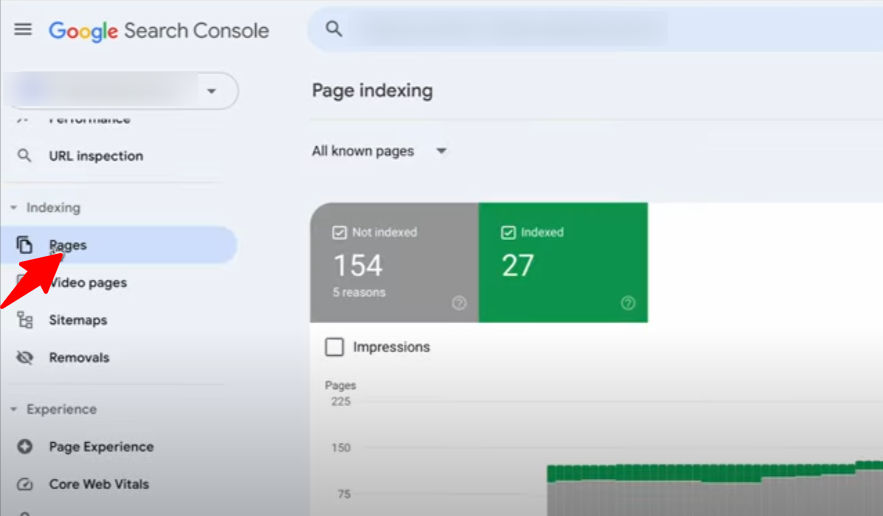Viewport: 883px width, 516px height.
Task: Open the property selector dropdown
Action: coord(121,91)
